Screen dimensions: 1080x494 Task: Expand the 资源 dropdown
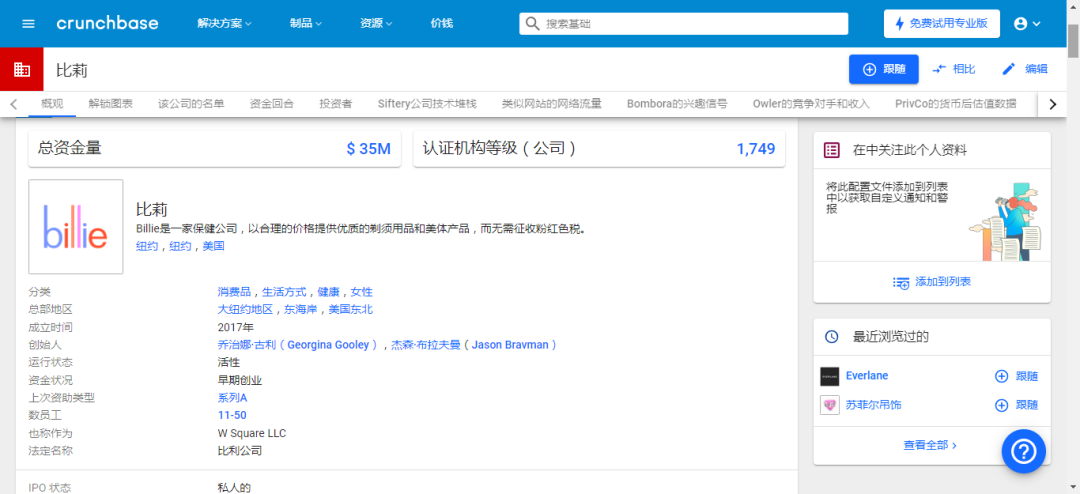[376, 23]
